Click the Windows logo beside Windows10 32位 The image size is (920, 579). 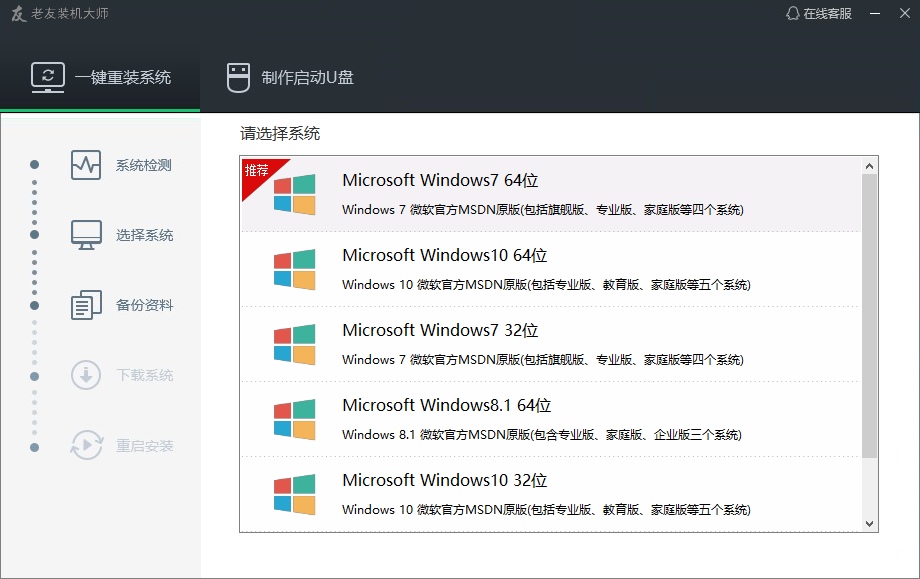tap(295, 492)
